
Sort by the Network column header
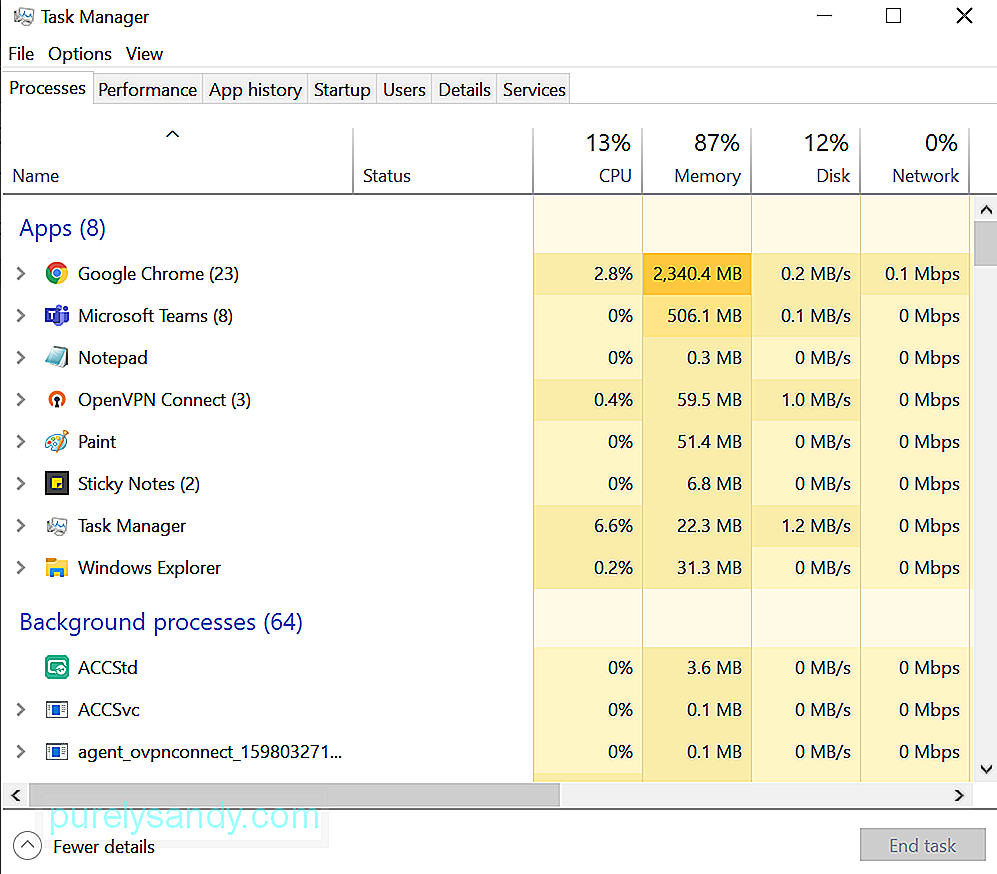click(915, 161)
